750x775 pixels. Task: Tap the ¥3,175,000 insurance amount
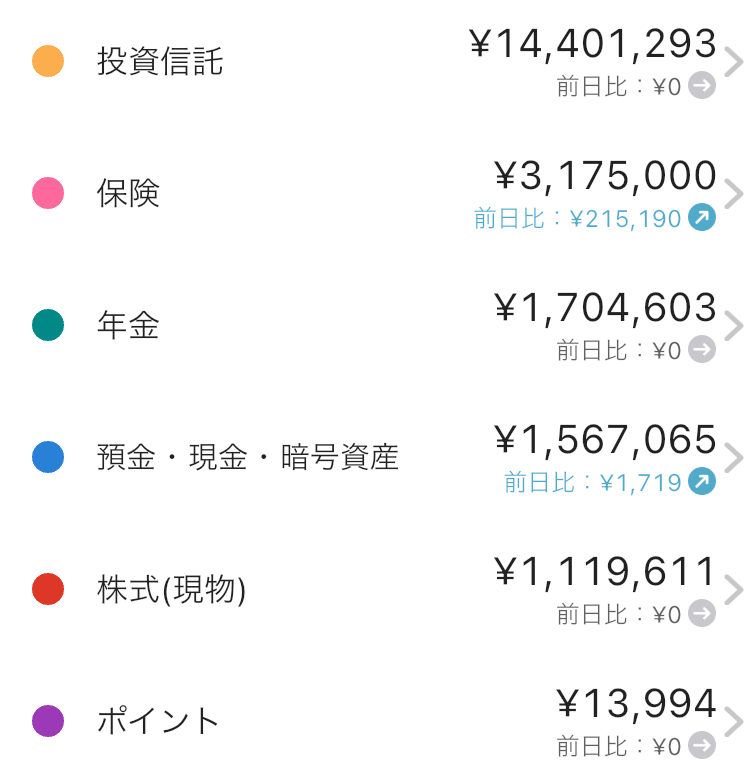click(605, 176)
